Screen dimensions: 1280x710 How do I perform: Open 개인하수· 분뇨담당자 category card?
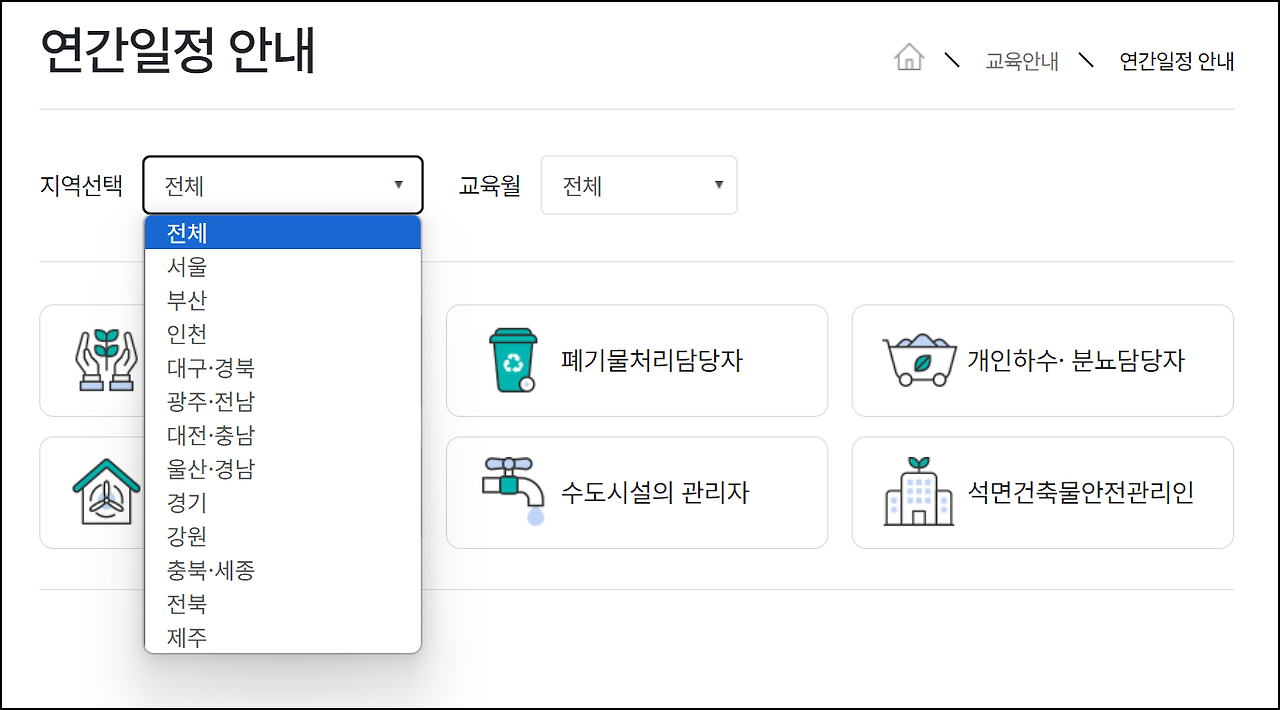coord(1043,361)
